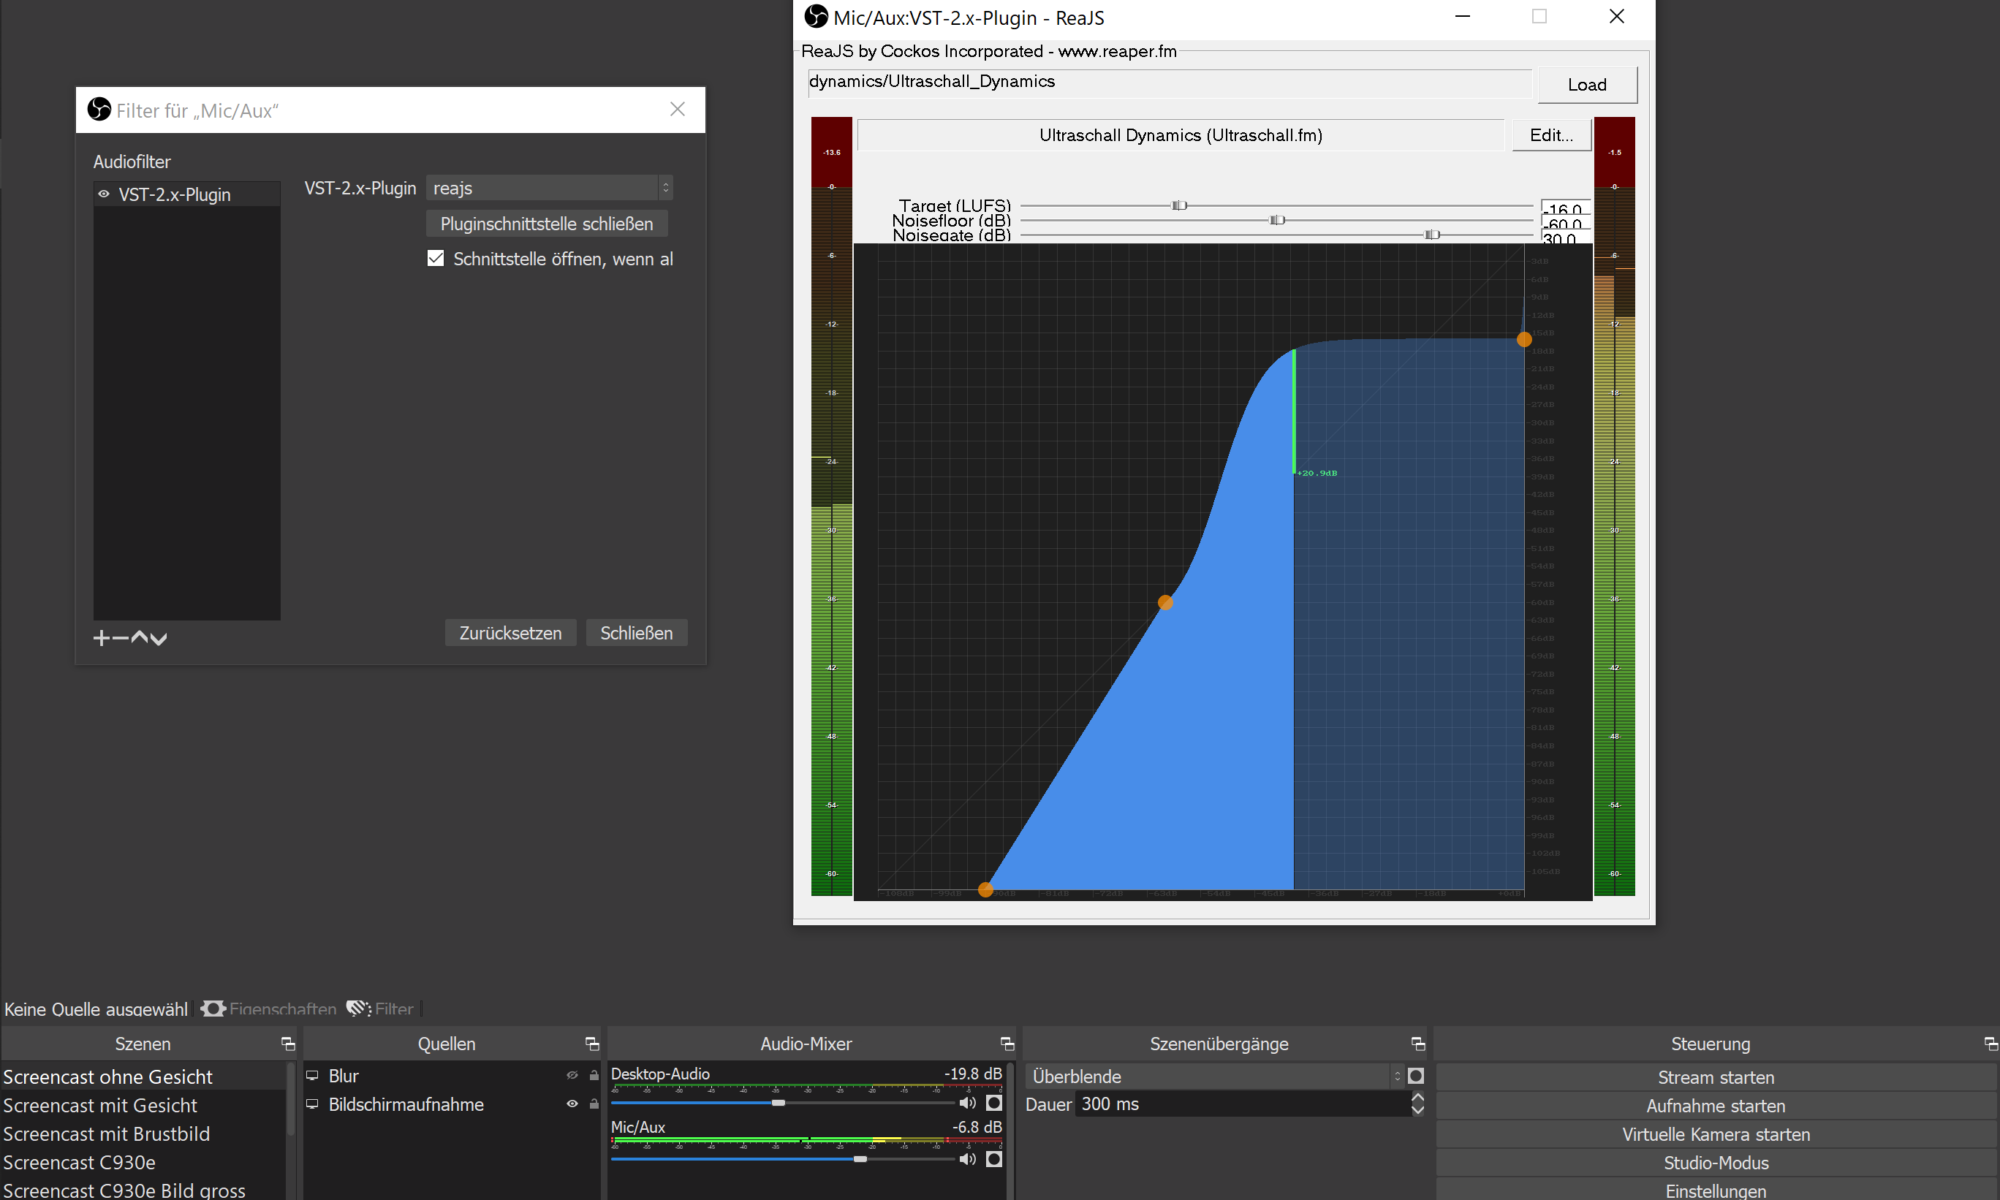This screenshot has width=2000, height=1200.
Task: Click Filter icon in source toolbar
Action: 359,1008
